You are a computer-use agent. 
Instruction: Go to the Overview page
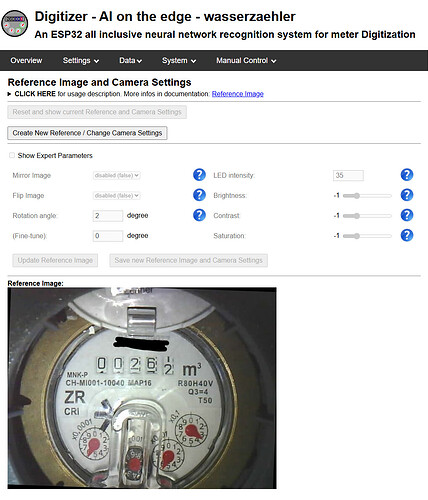(x=26, y=61)
